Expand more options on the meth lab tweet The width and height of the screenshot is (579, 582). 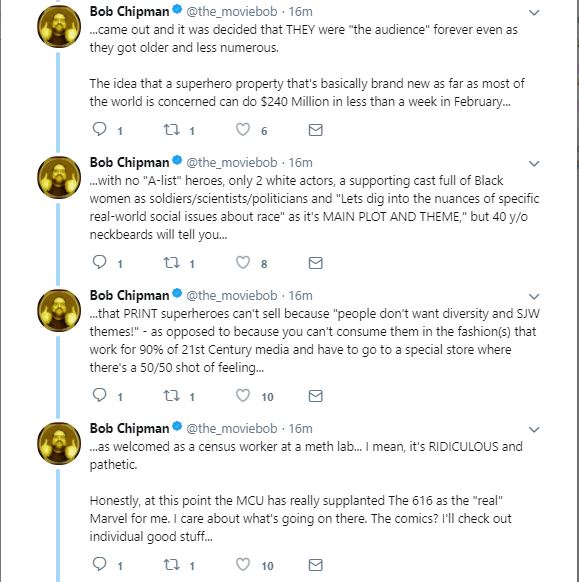tap(534, 429)
